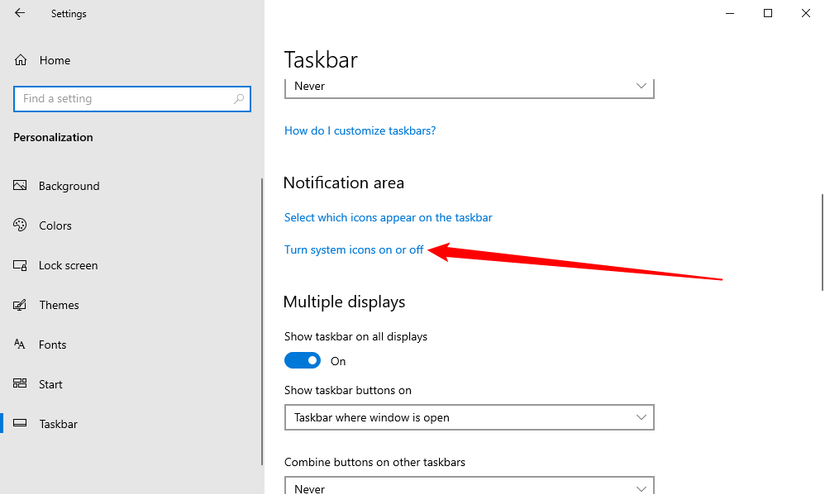Focus the 'Find a setting' search box

coord(120,99)
